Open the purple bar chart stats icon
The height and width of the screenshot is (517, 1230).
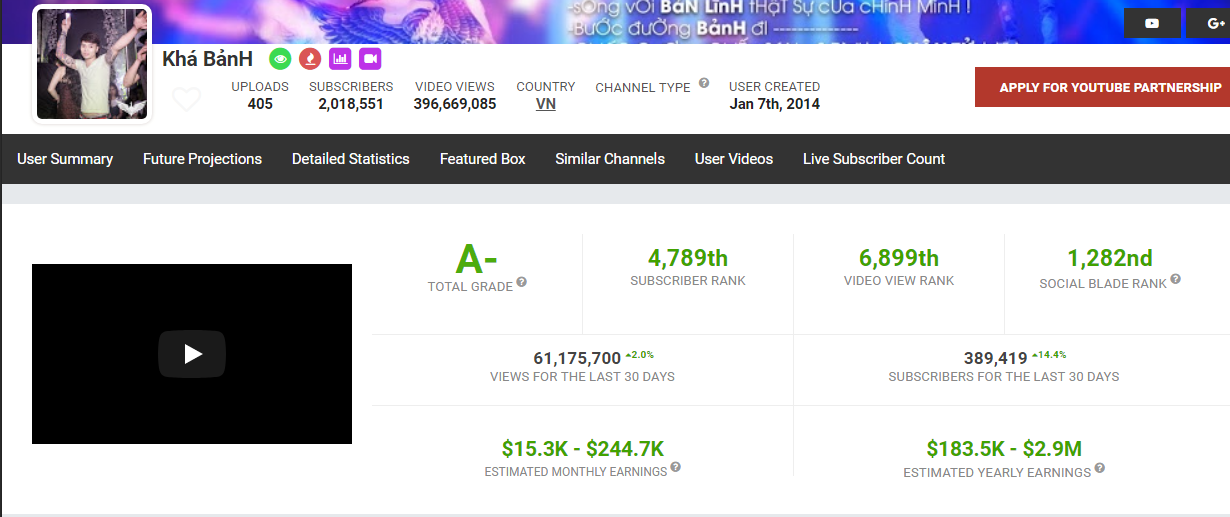[340, 59]
